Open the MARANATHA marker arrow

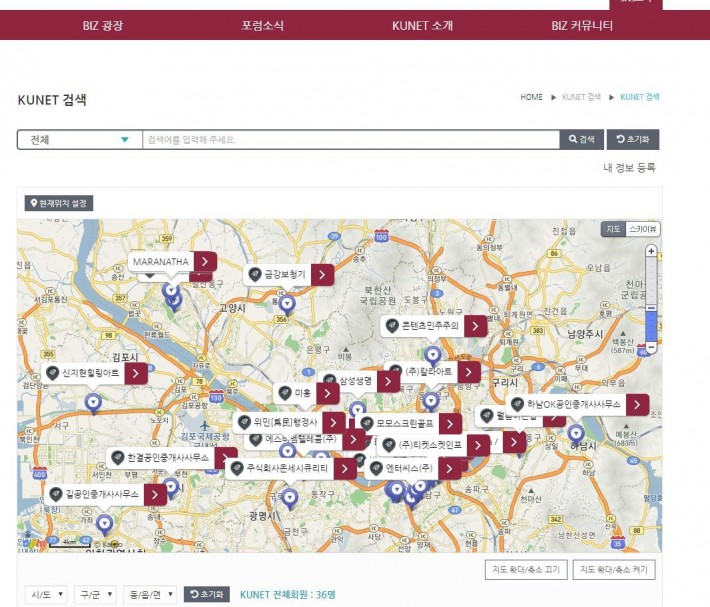[x=204, y=261]
